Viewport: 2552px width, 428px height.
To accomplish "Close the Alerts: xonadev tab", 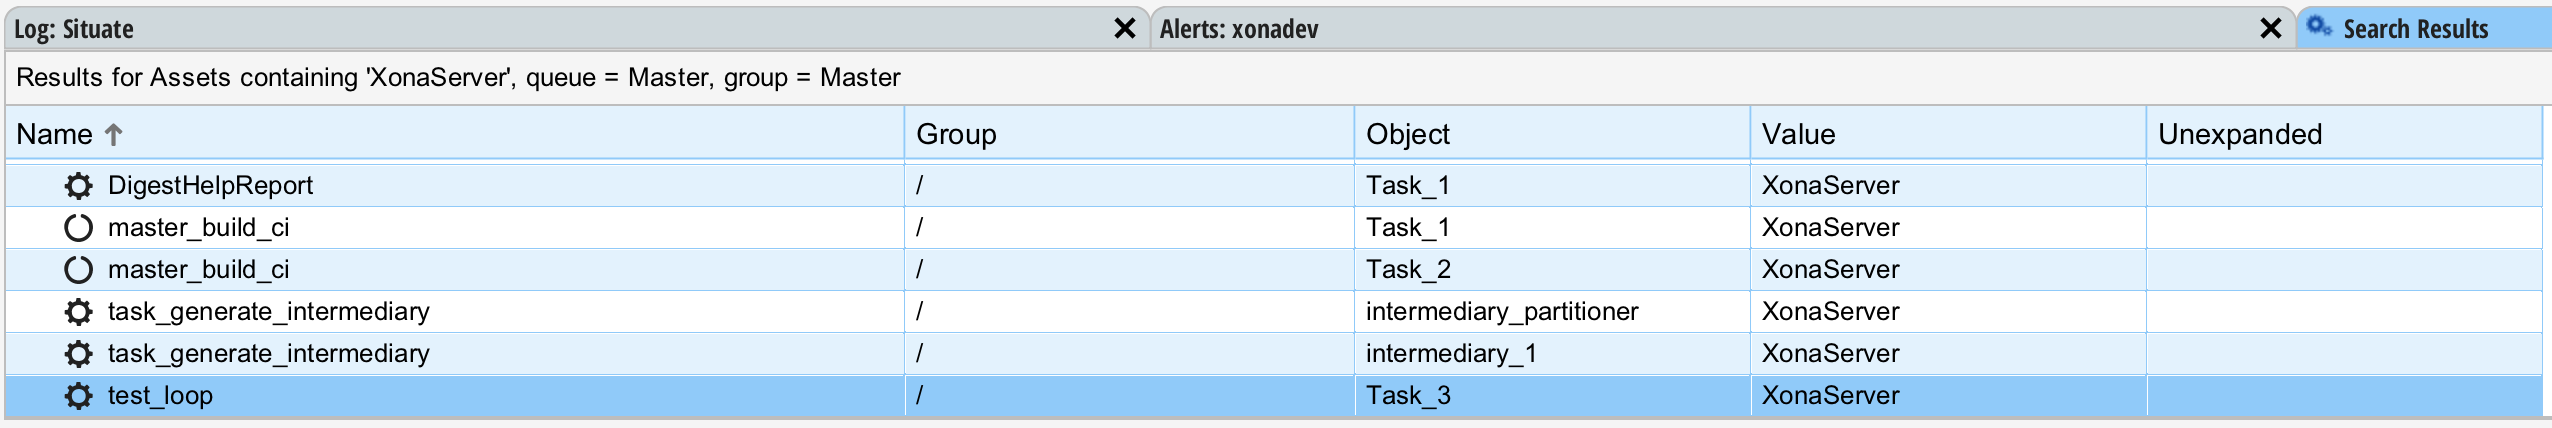I will coord(2270,29).
